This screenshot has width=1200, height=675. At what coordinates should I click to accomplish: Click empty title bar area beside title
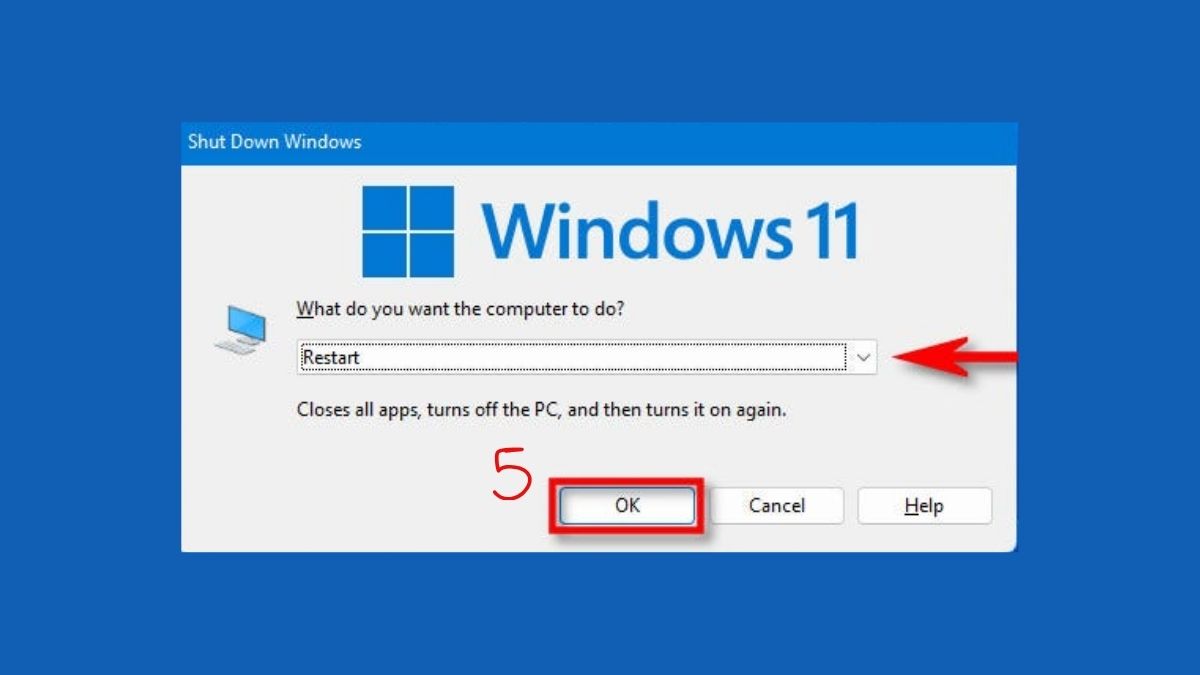point(690,142)
